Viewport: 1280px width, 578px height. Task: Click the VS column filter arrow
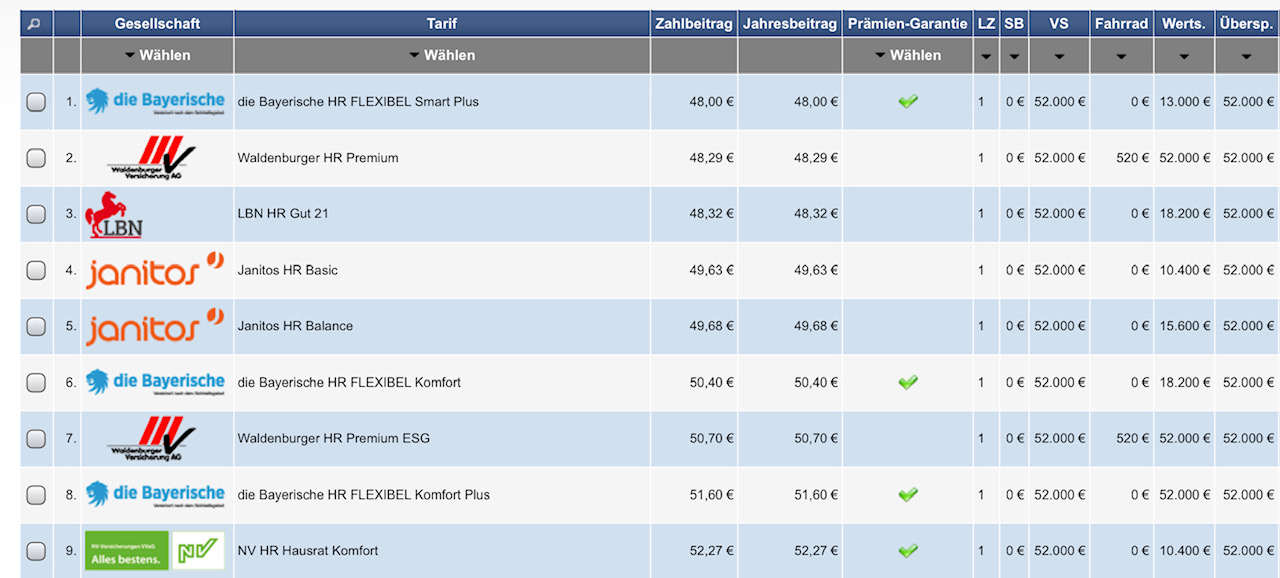pos(1059,56)
